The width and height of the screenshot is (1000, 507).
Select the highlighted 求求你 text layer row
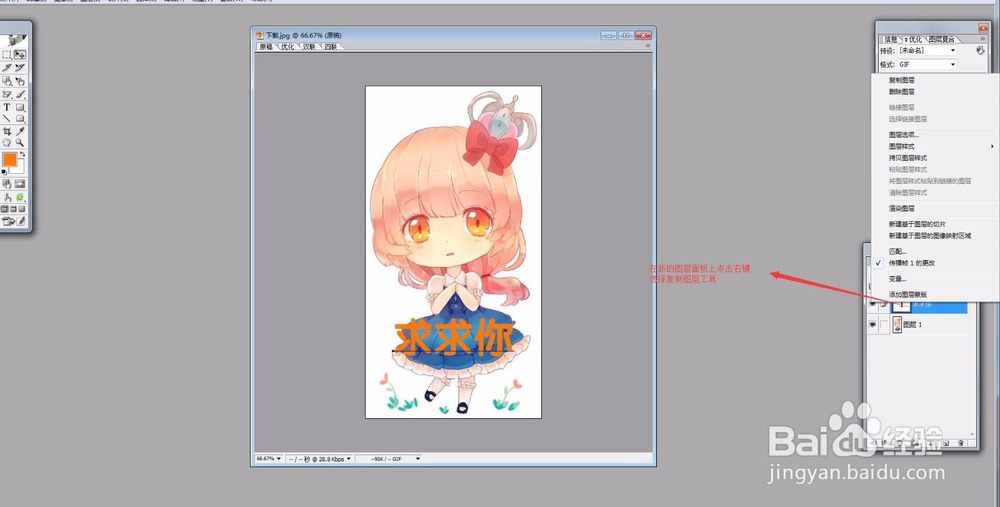point(929,307)
